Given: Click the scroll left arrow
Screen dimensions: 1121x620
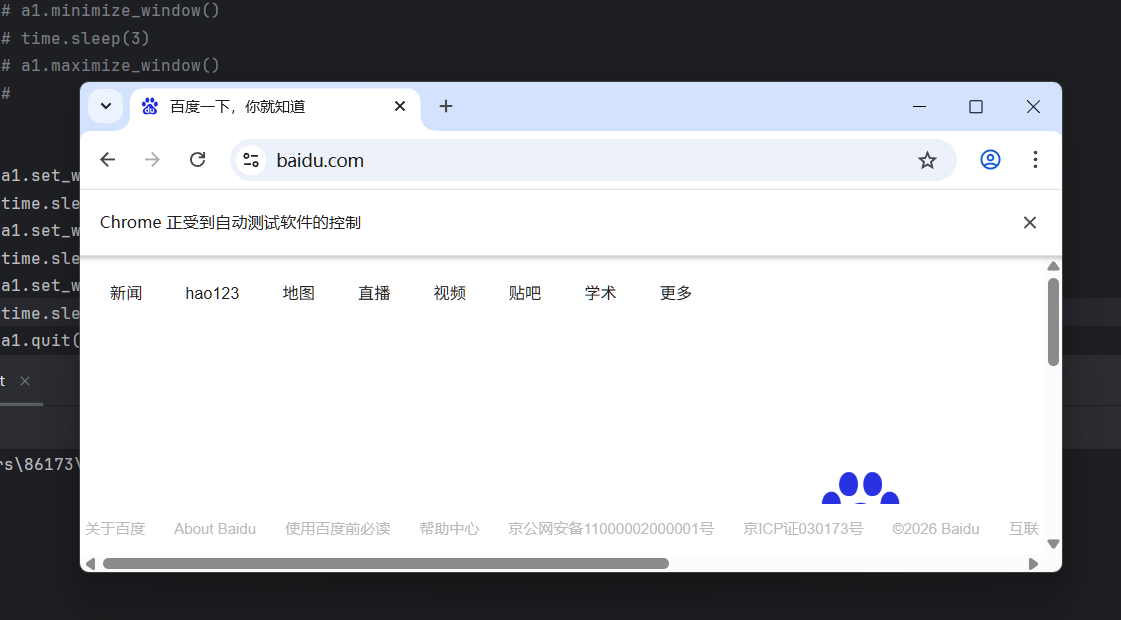Looking at the screenshot, I should click(90, 564).
